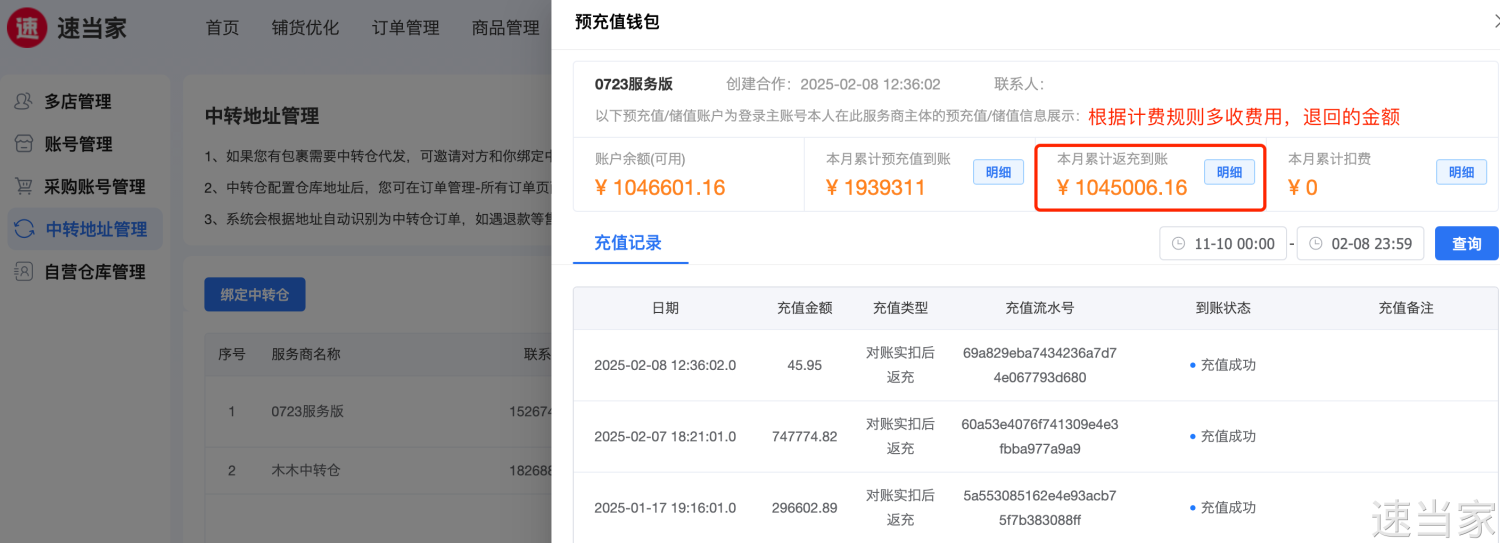Open 明细 for 本月累计预充值到账
The image size is (1500, 543).
tap(998, 172)
